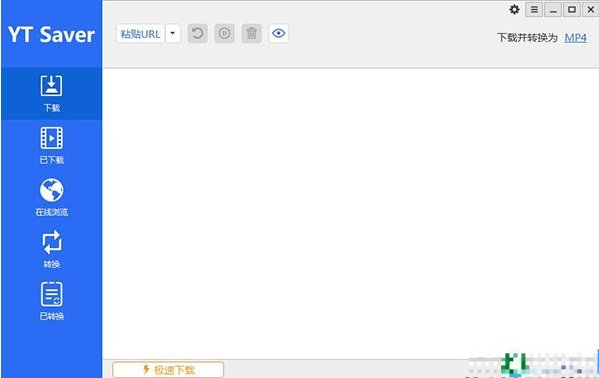Open the 已转换 converted files list
The width and height of the screenshot is (599, 378).
coord(52,302)
